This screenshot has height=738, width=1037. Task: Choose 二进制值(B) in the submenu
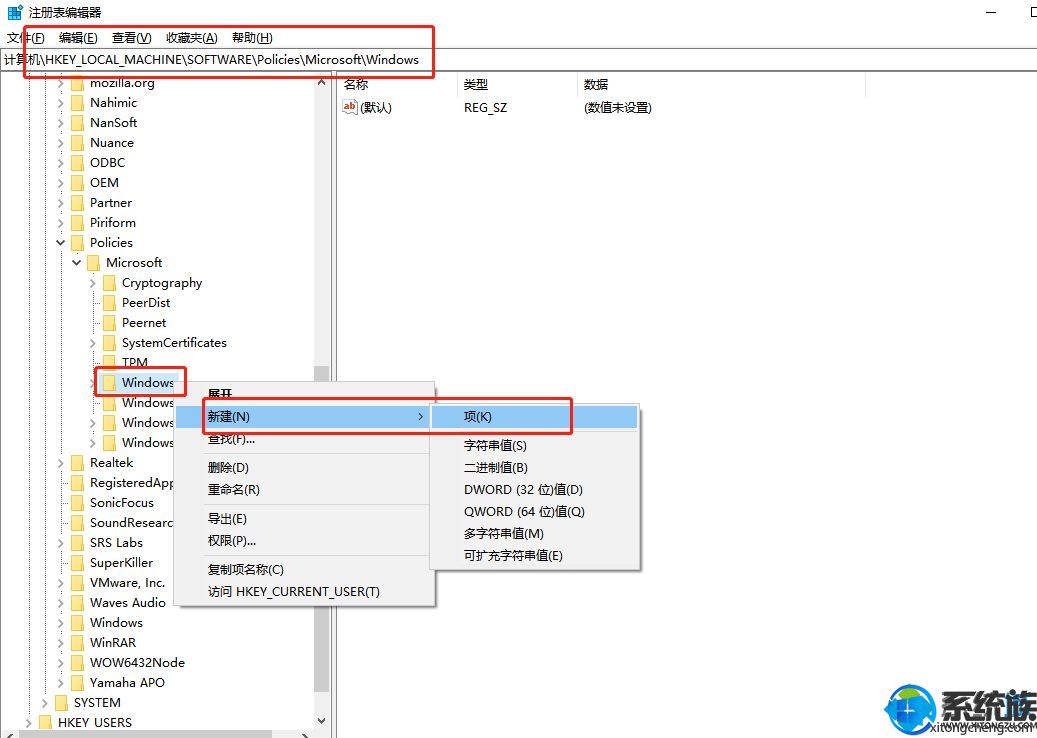pos(534,468)
